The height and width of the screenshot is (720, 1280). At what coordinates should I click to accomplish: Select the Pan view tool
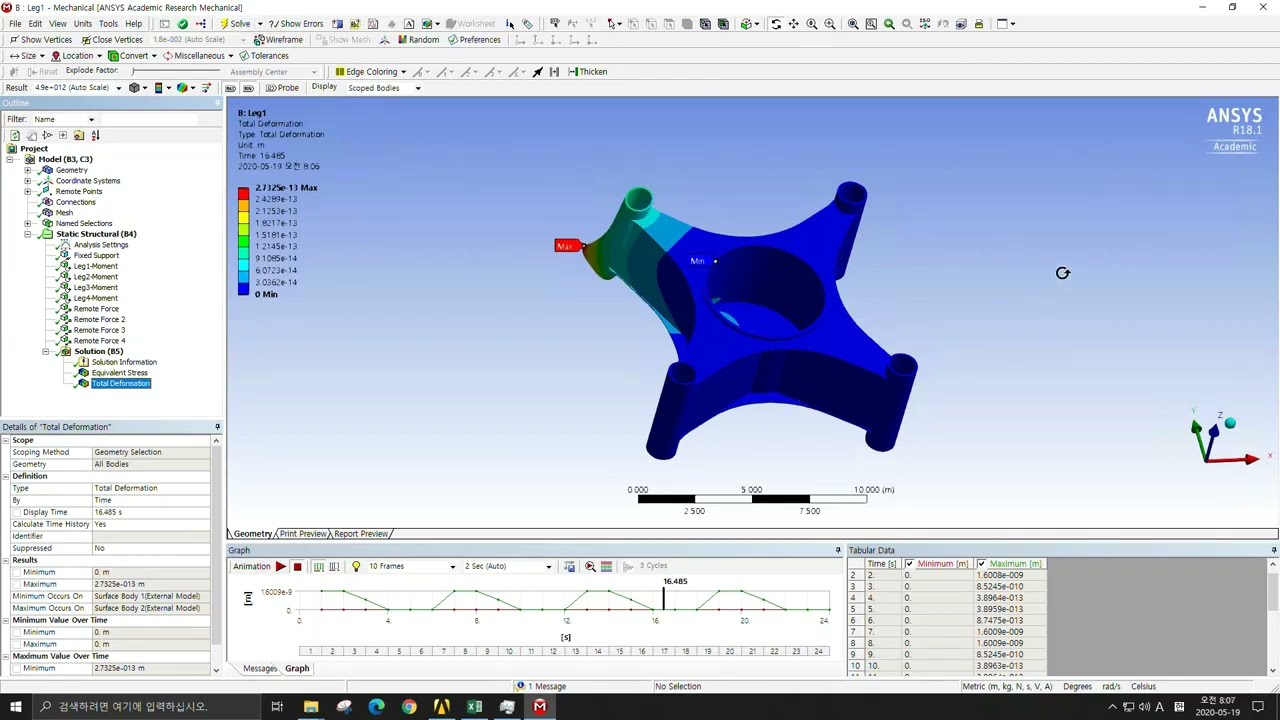794,24
